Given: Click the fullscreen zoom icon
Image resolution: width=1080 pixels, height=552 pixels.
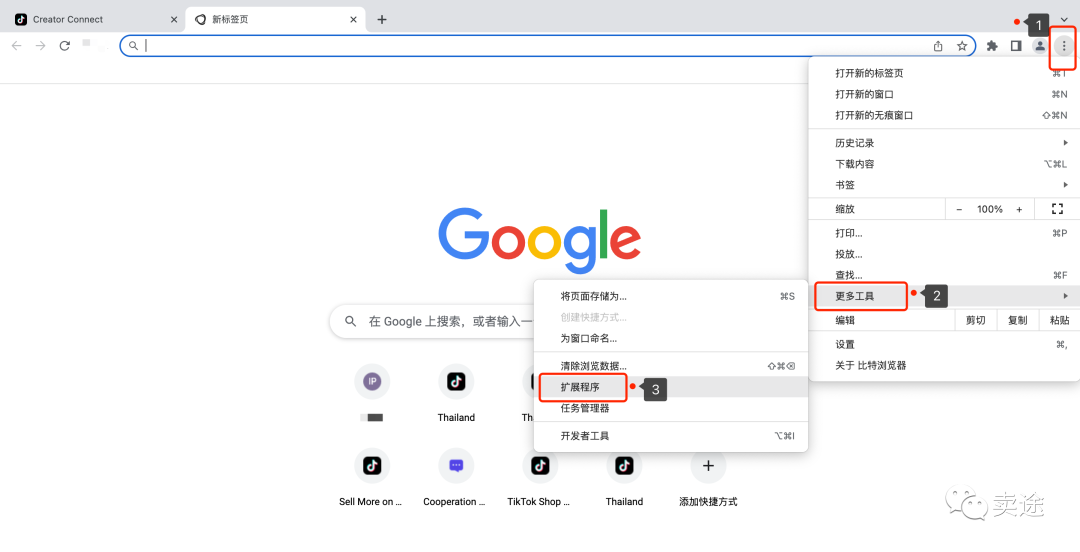Looking at the screenshot, I should pyautogui.click(x=1057, y=209).
